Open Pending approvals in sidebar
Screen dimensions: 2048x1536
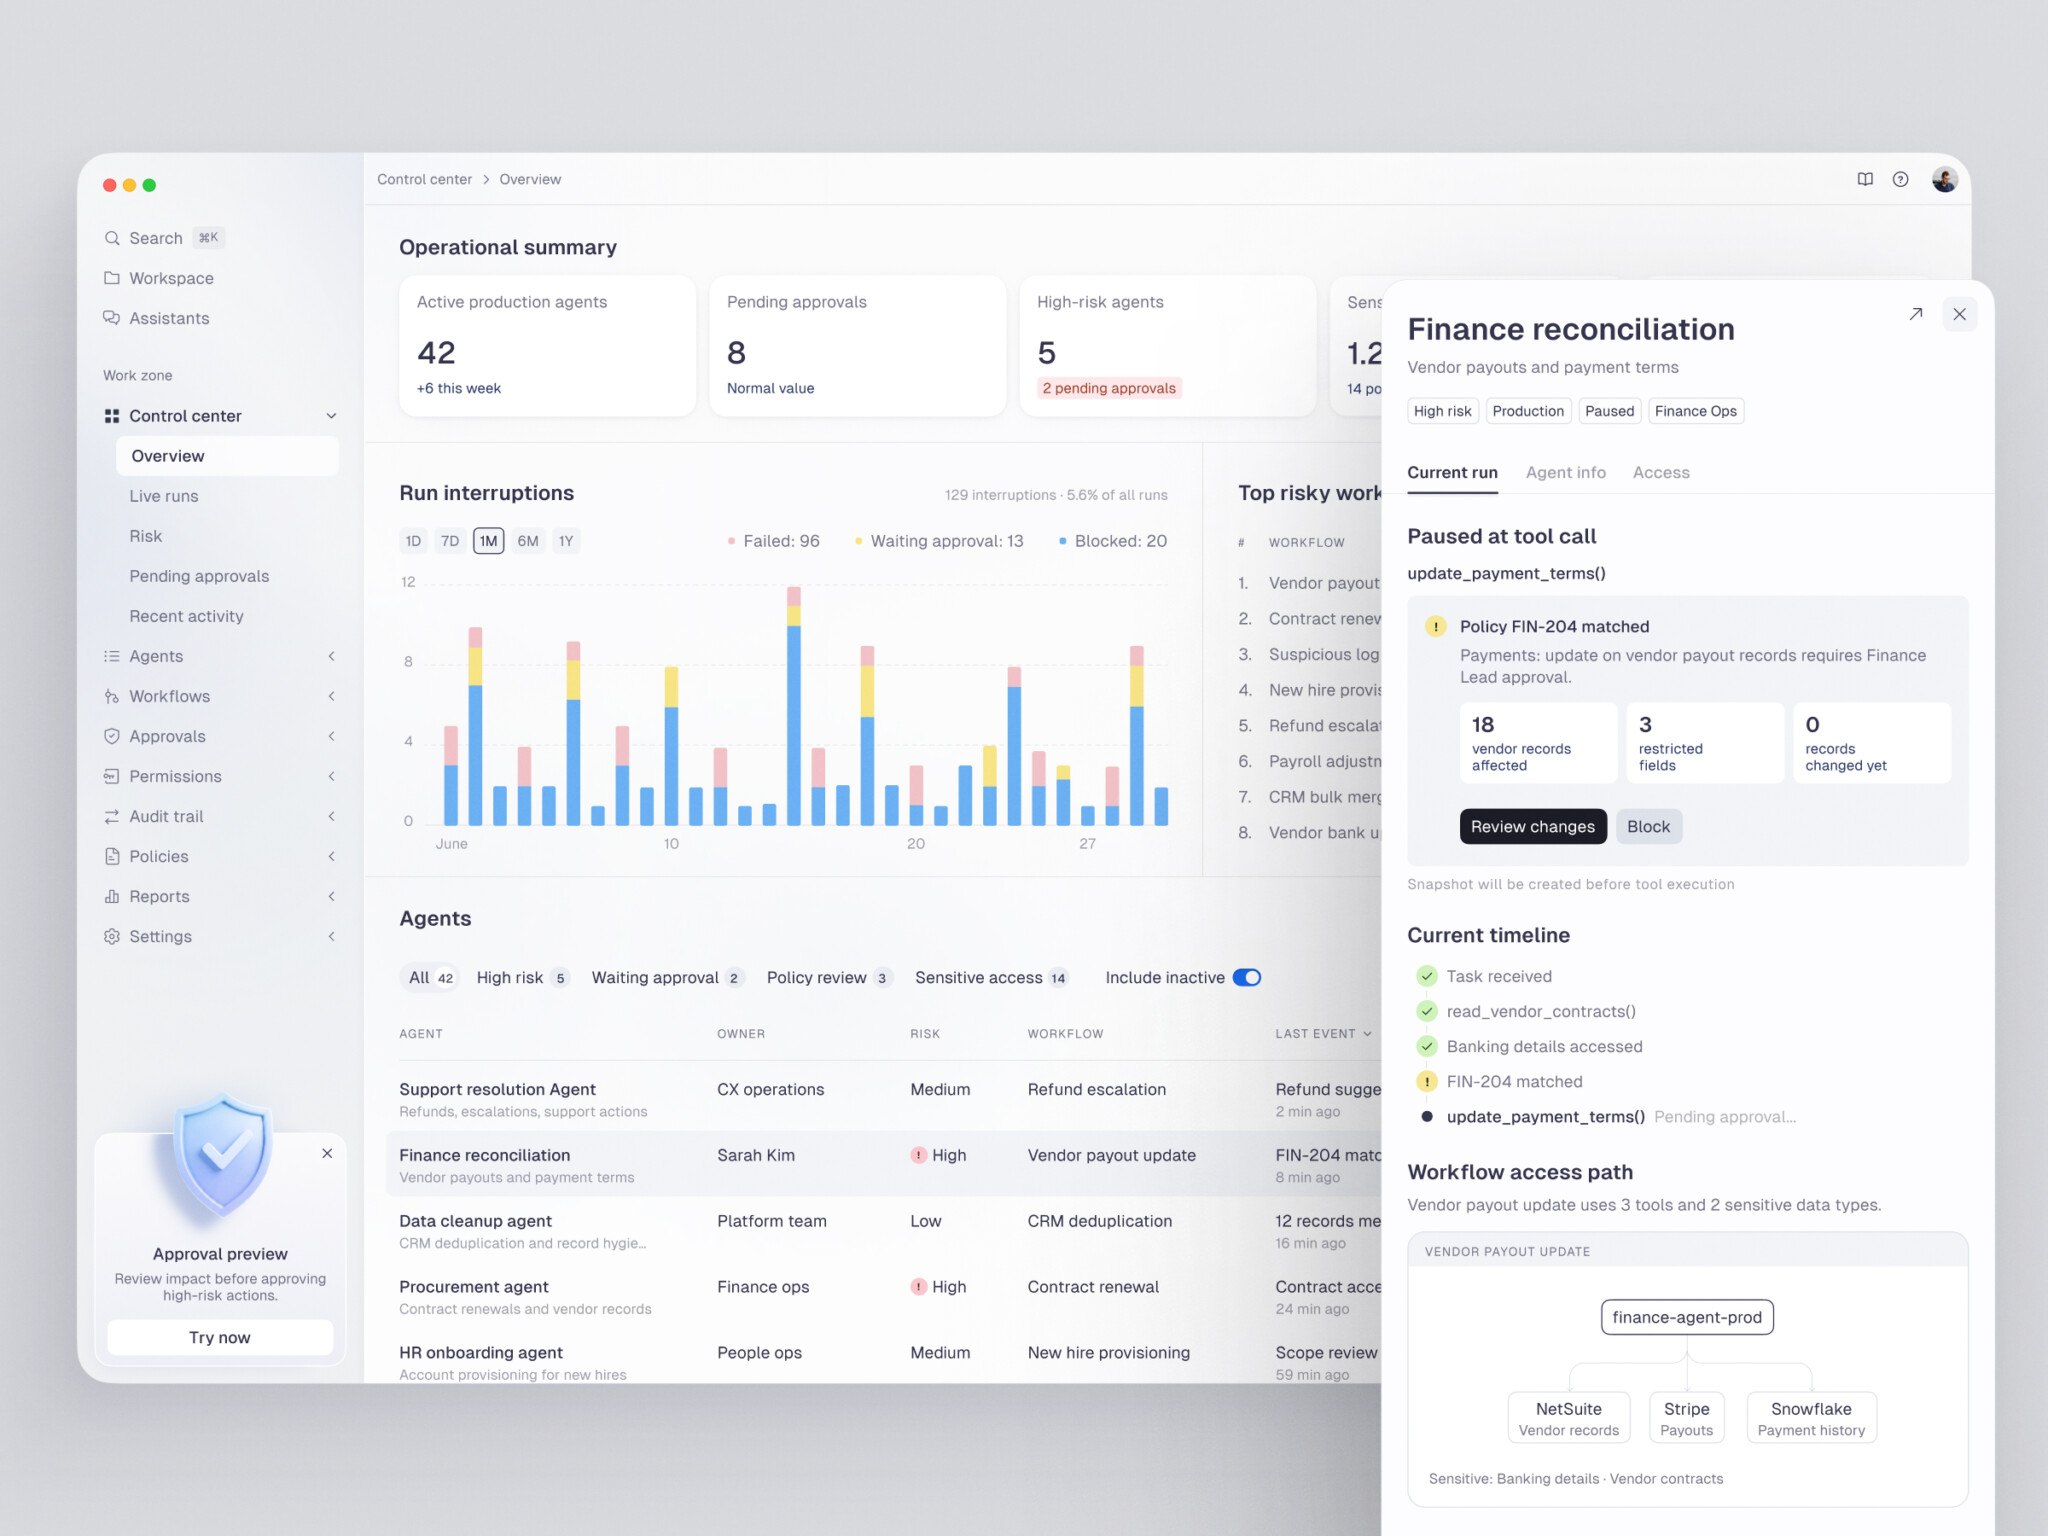point(199,576)
